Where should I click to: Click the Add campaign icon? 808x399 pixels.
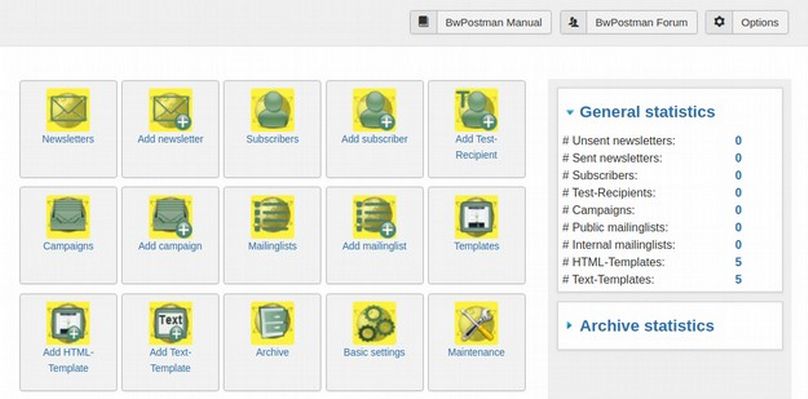pyautogui.click(x=171, y=217)
